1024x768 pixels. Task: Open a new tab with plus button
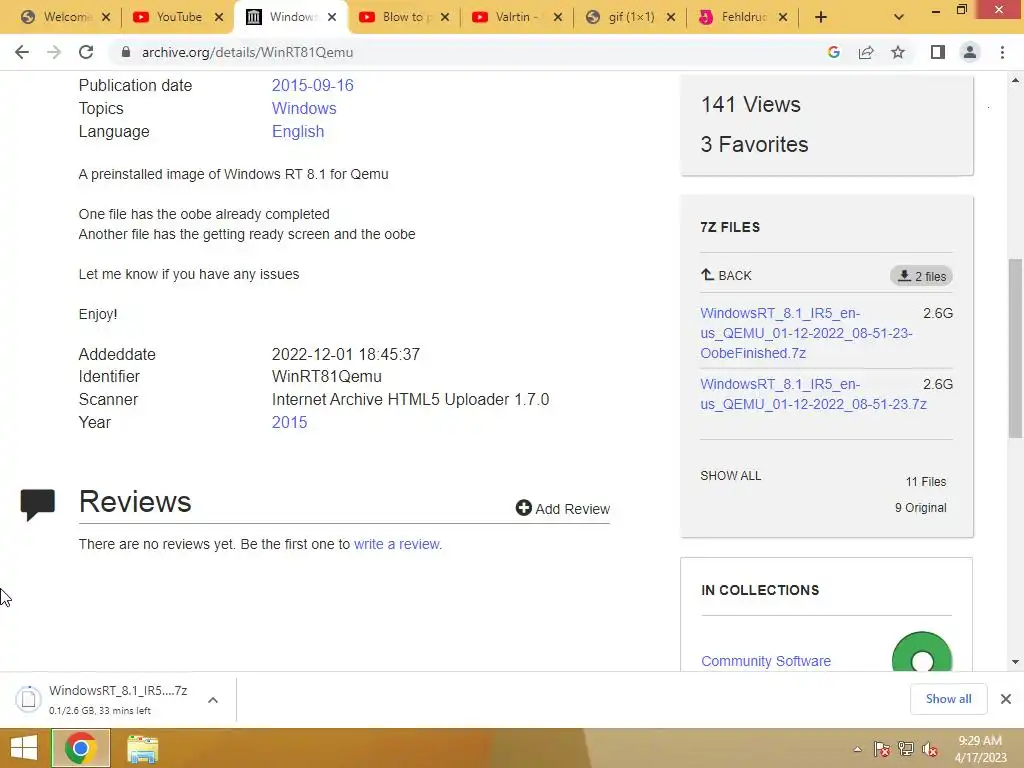point(821,17)
